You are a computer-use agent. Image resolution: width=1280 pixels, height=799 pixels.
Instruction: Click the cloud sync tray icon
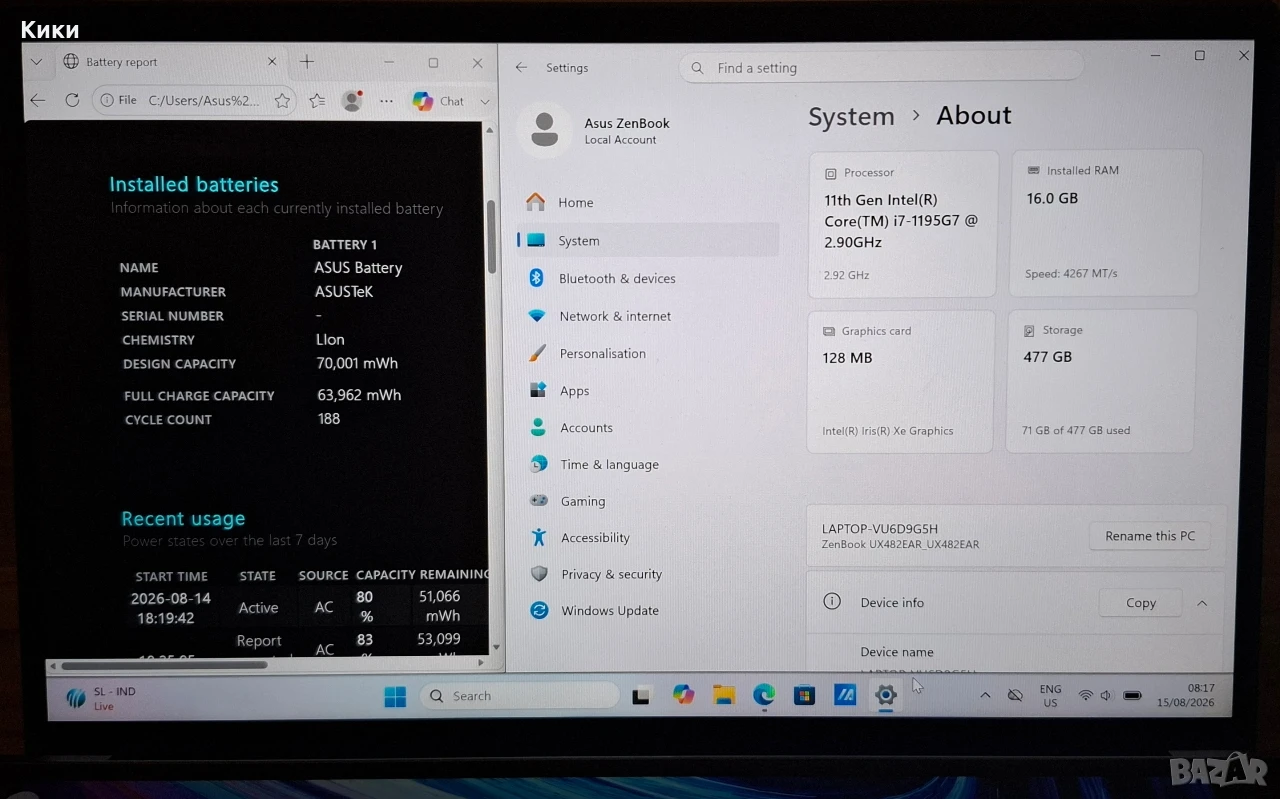point(1015,695)
